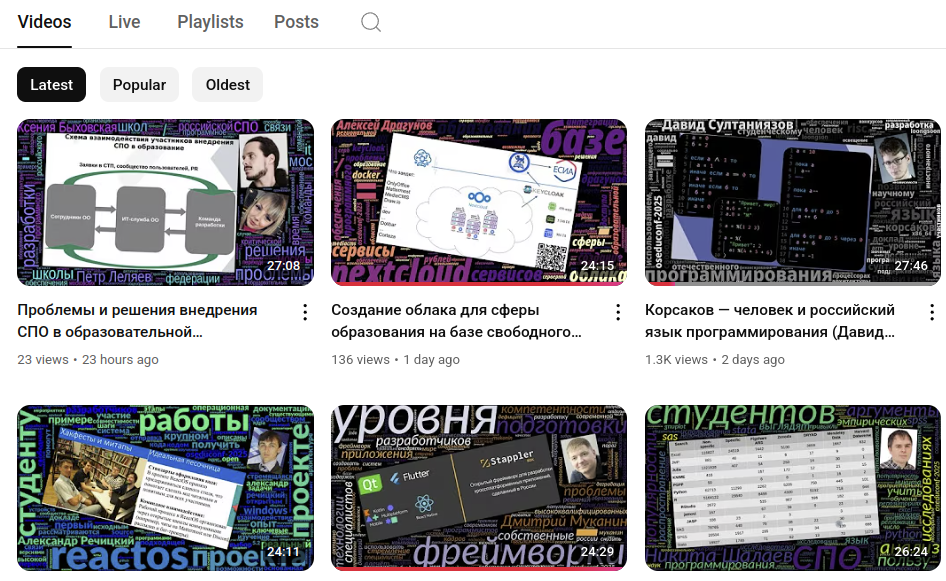Click the channel search magnifier icon
This screenshot has height=581, width=946.
371,22
